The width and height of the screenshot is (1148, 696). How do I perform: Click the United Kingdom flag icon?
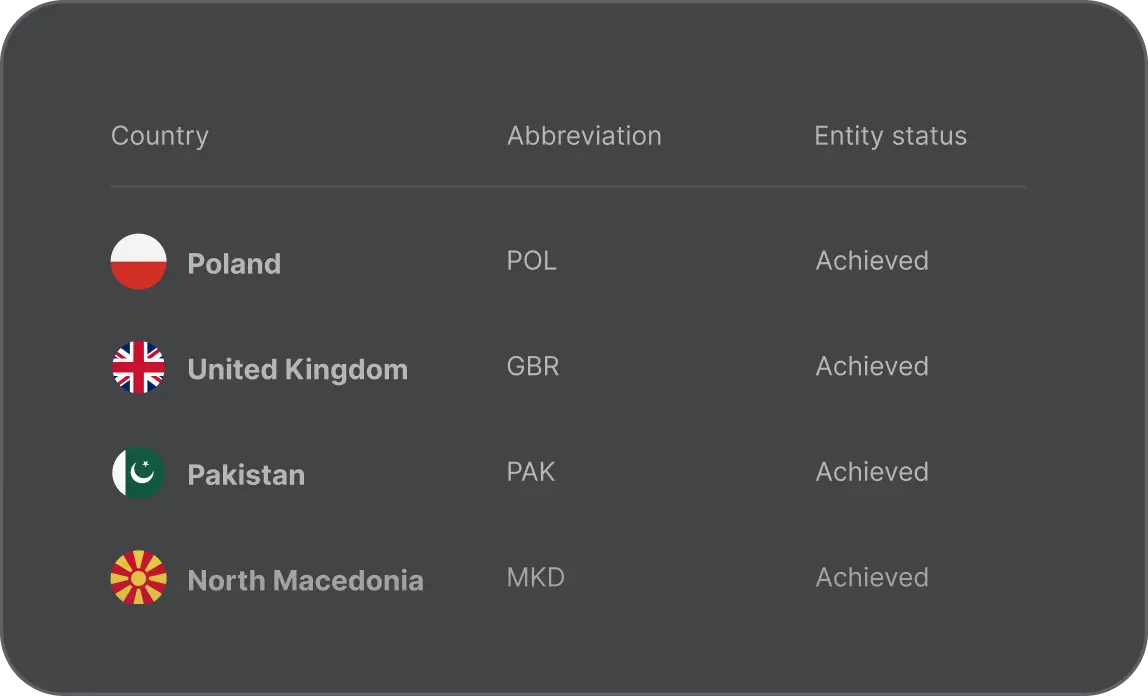pyautogui.click(x=138, y=368)
